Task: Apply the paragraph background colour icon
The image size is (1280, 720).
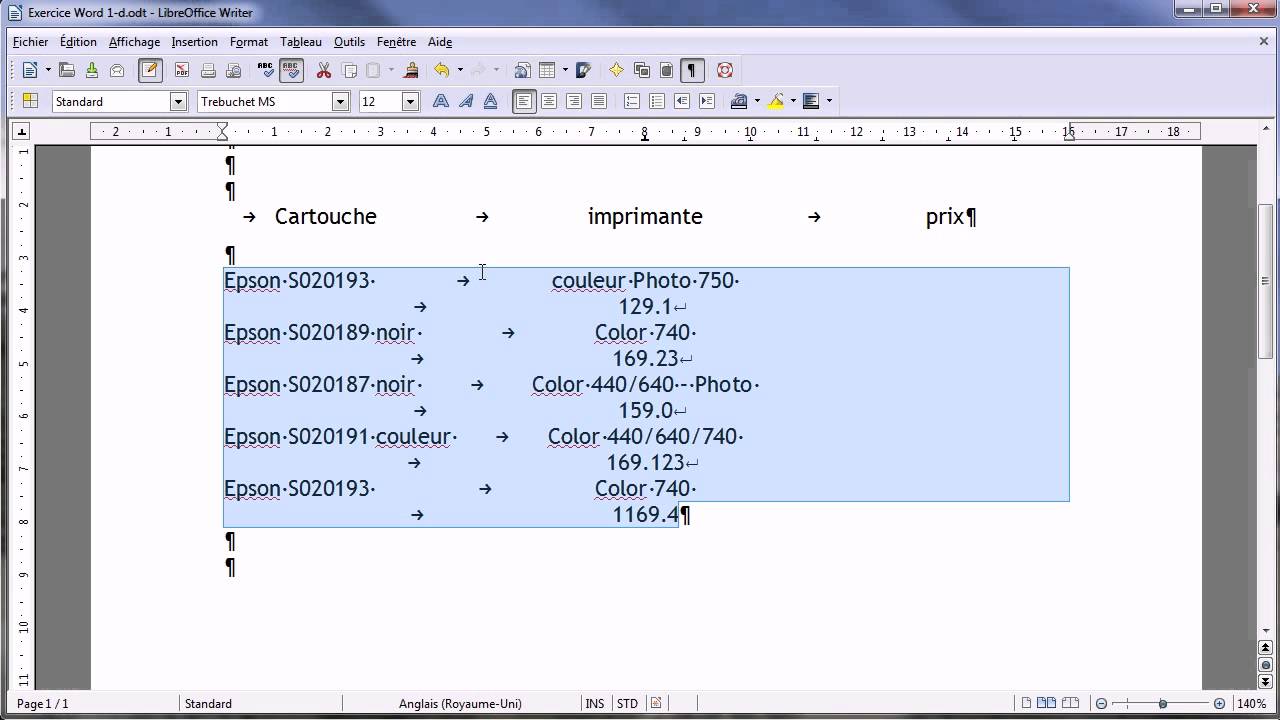Action: (811, 101)
